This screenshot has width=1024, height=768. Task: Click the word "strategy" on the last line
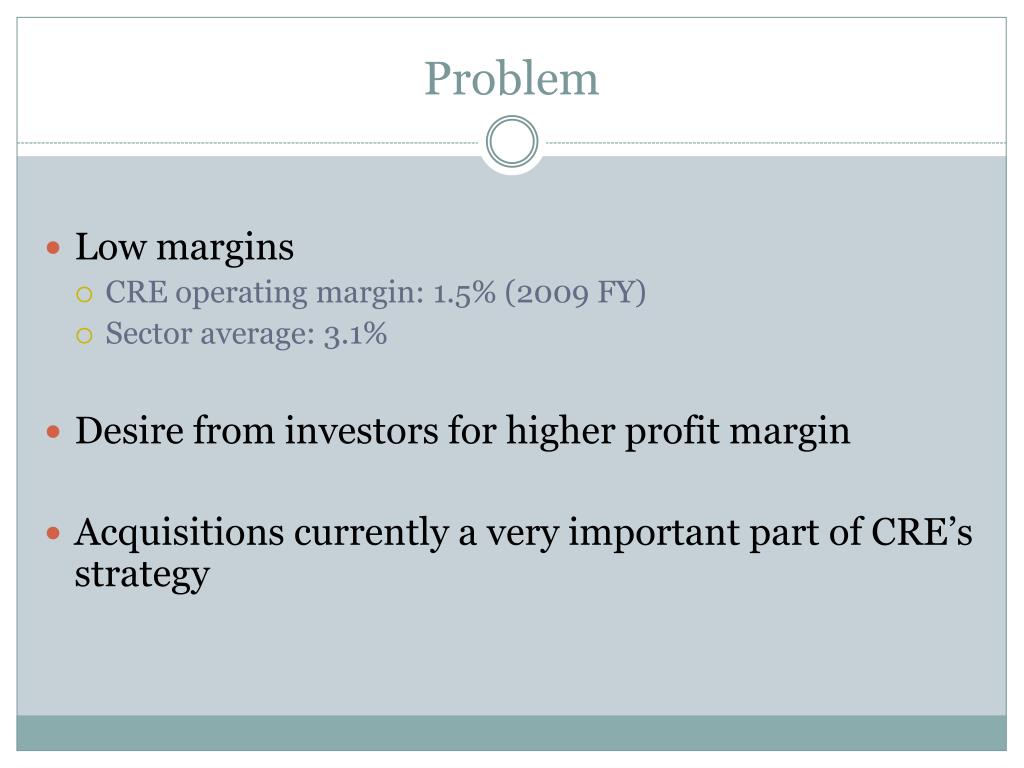tap(142, 576)
